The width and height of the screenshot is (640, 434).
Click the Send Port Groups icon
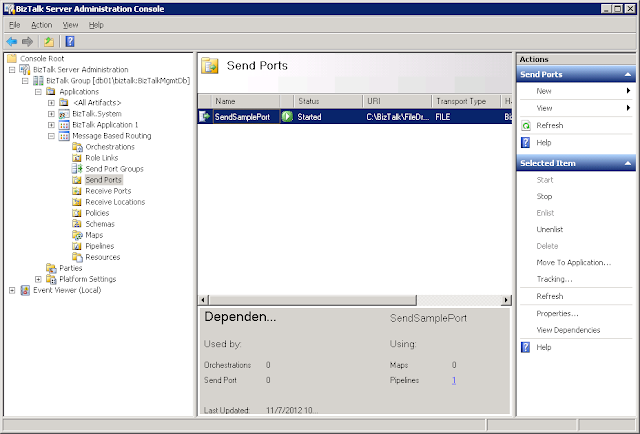click(x=77, y=169)
